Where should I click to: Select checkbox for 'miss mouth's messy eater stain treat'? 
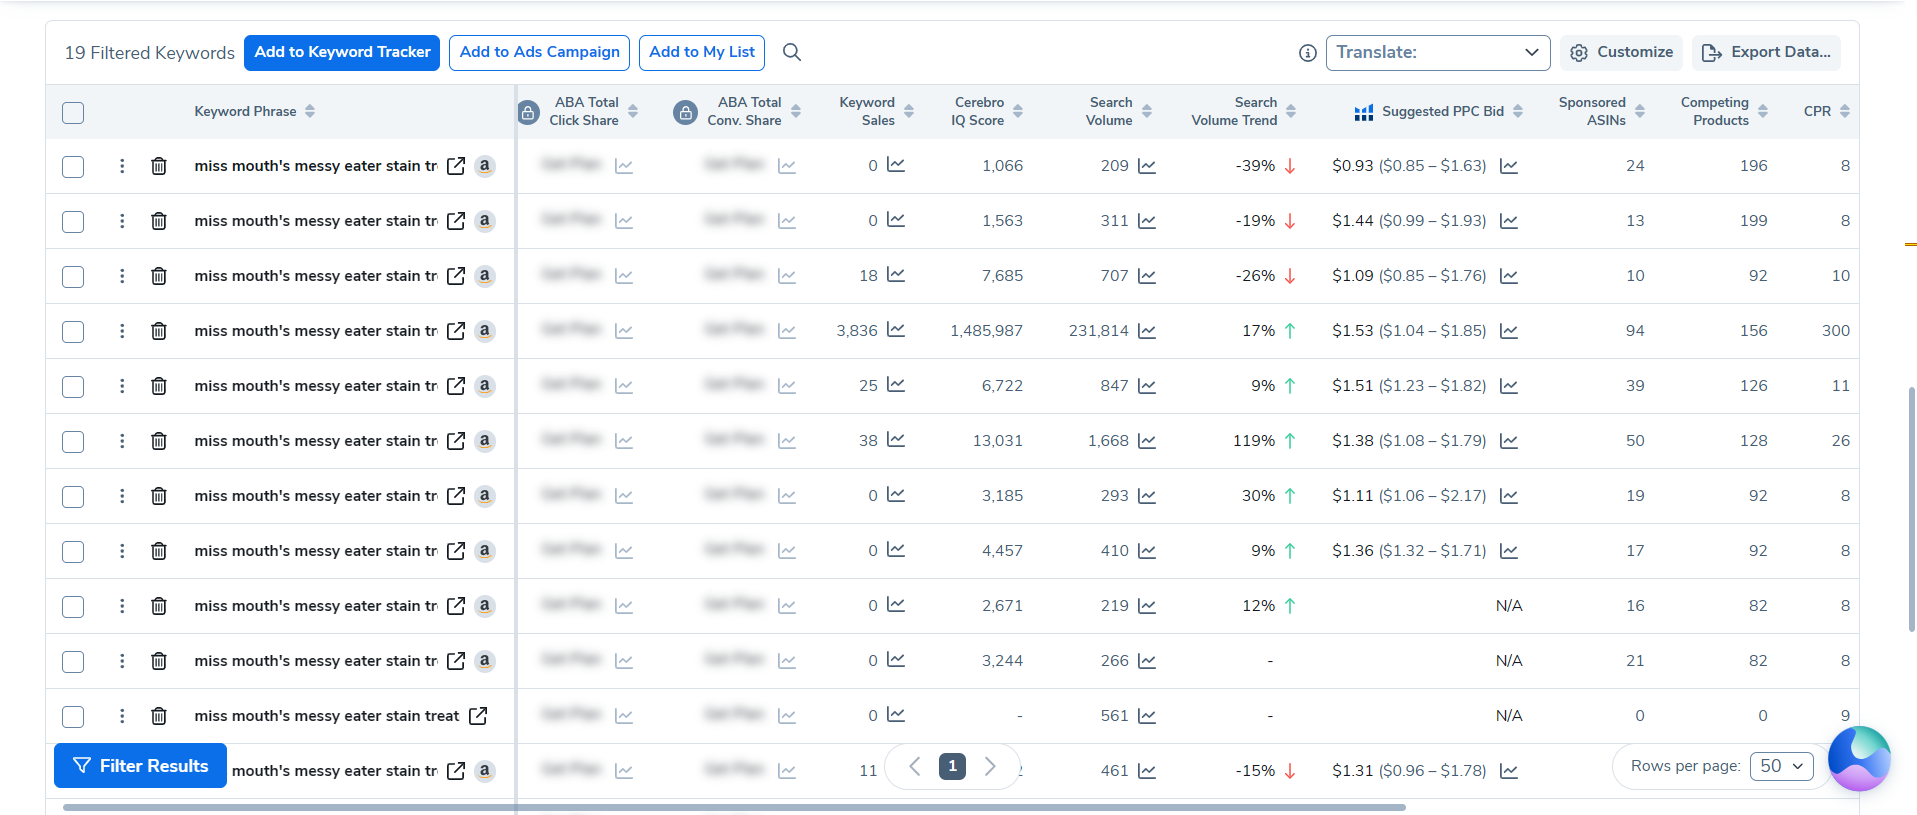click(x=73, y=717)
